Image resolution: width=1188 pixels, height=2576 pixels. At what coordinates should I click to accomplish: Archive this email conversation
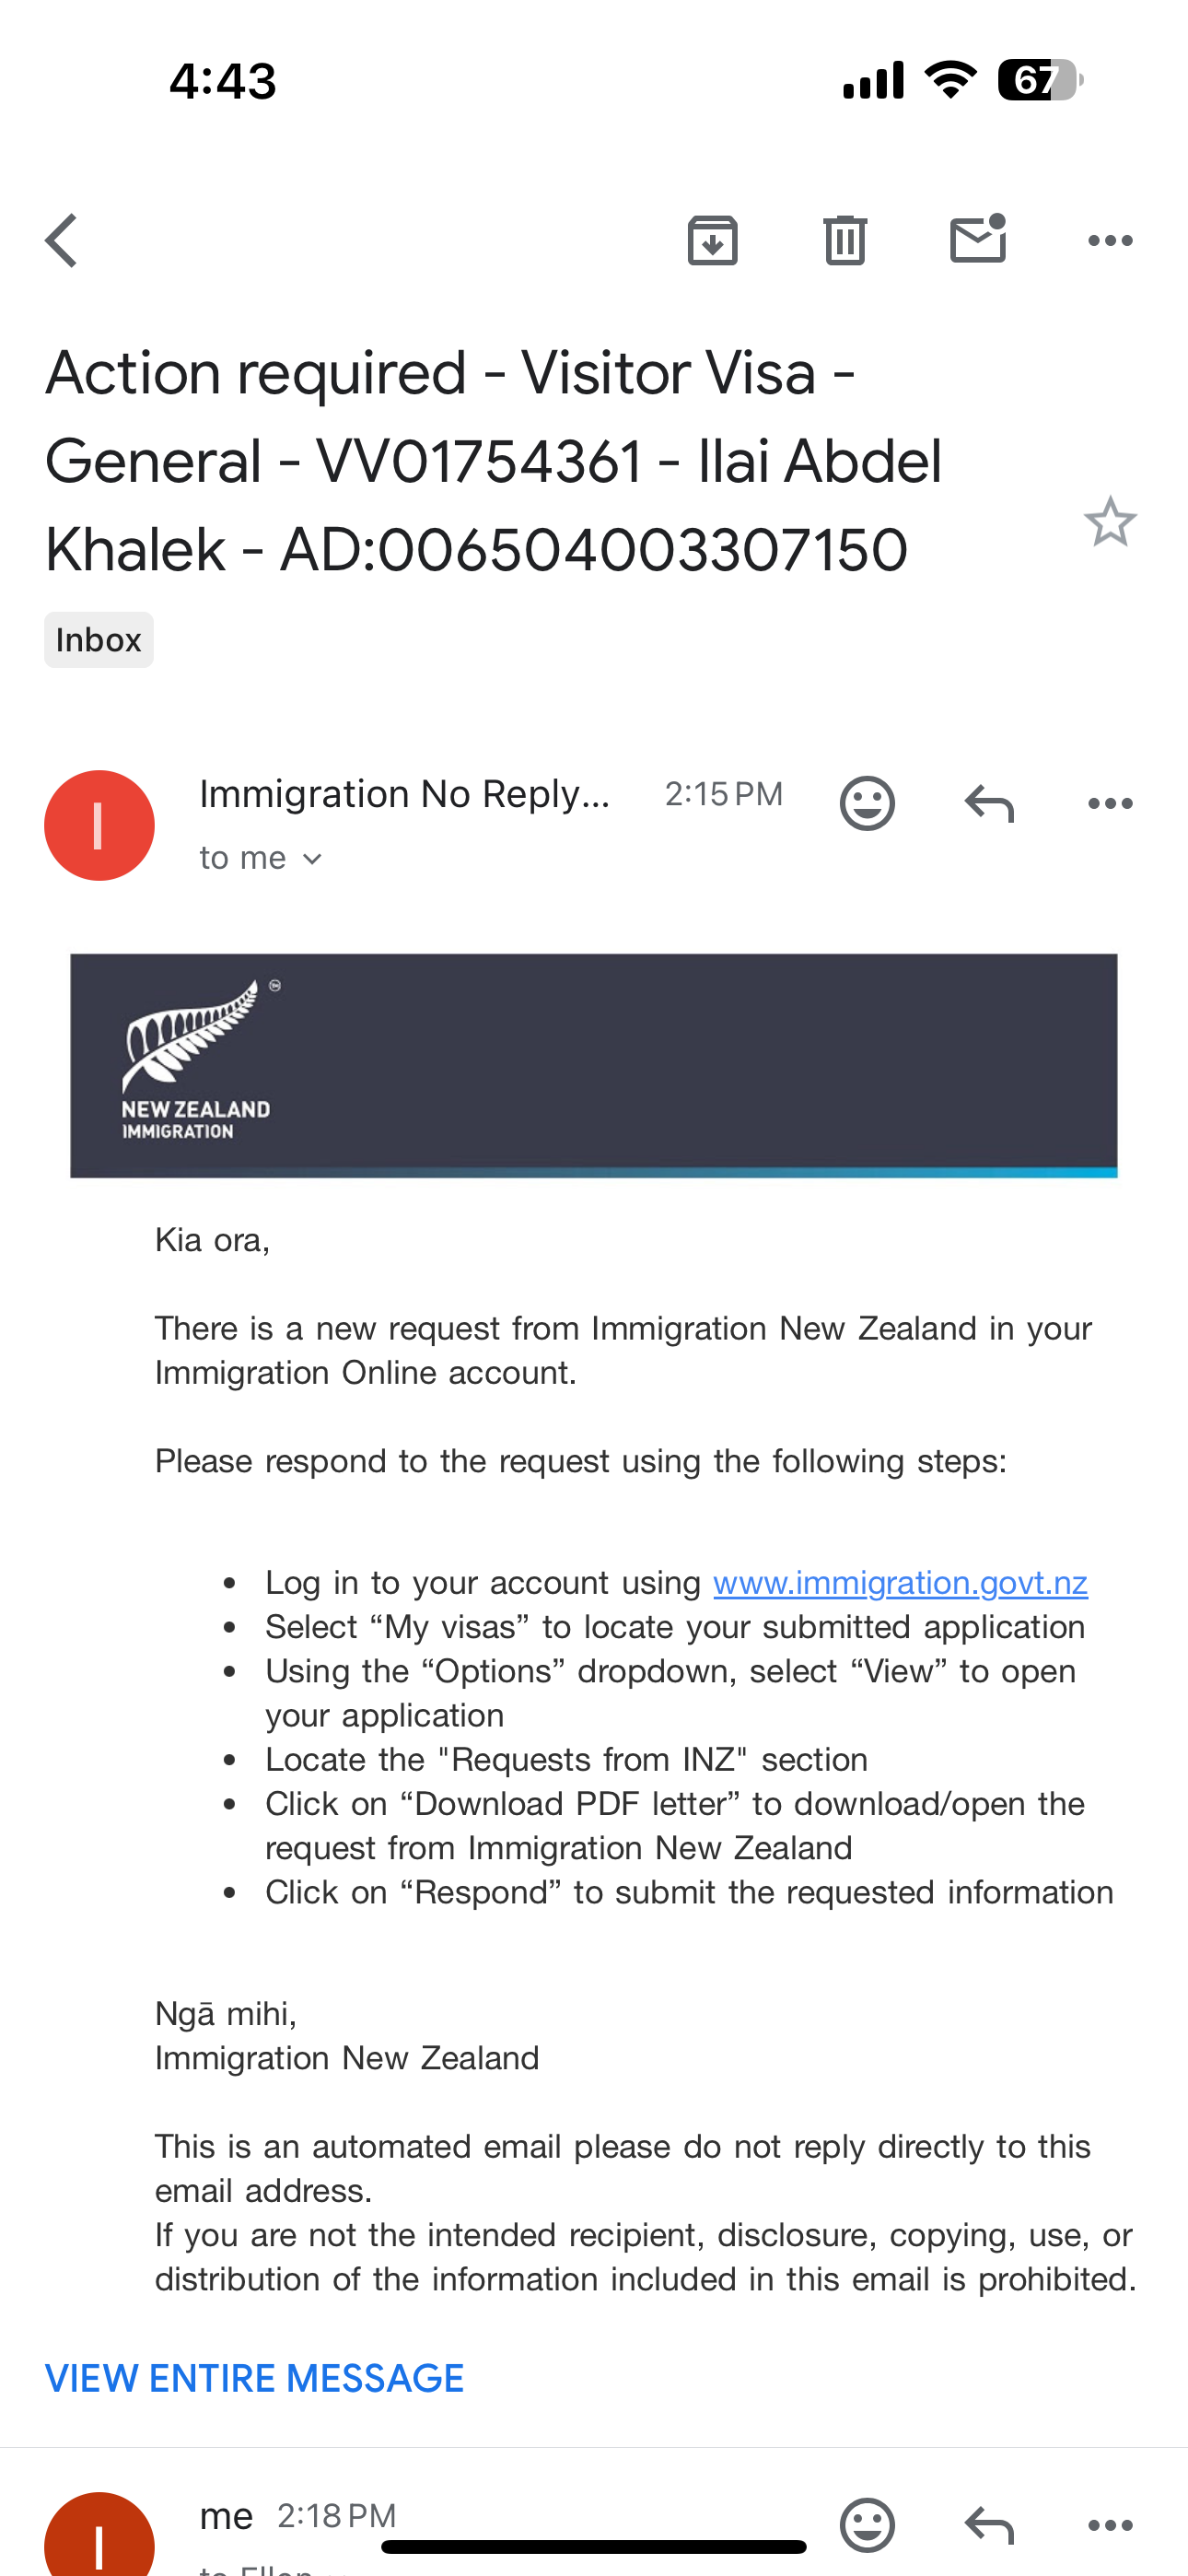pyautogui.click(x=712, y=241)
